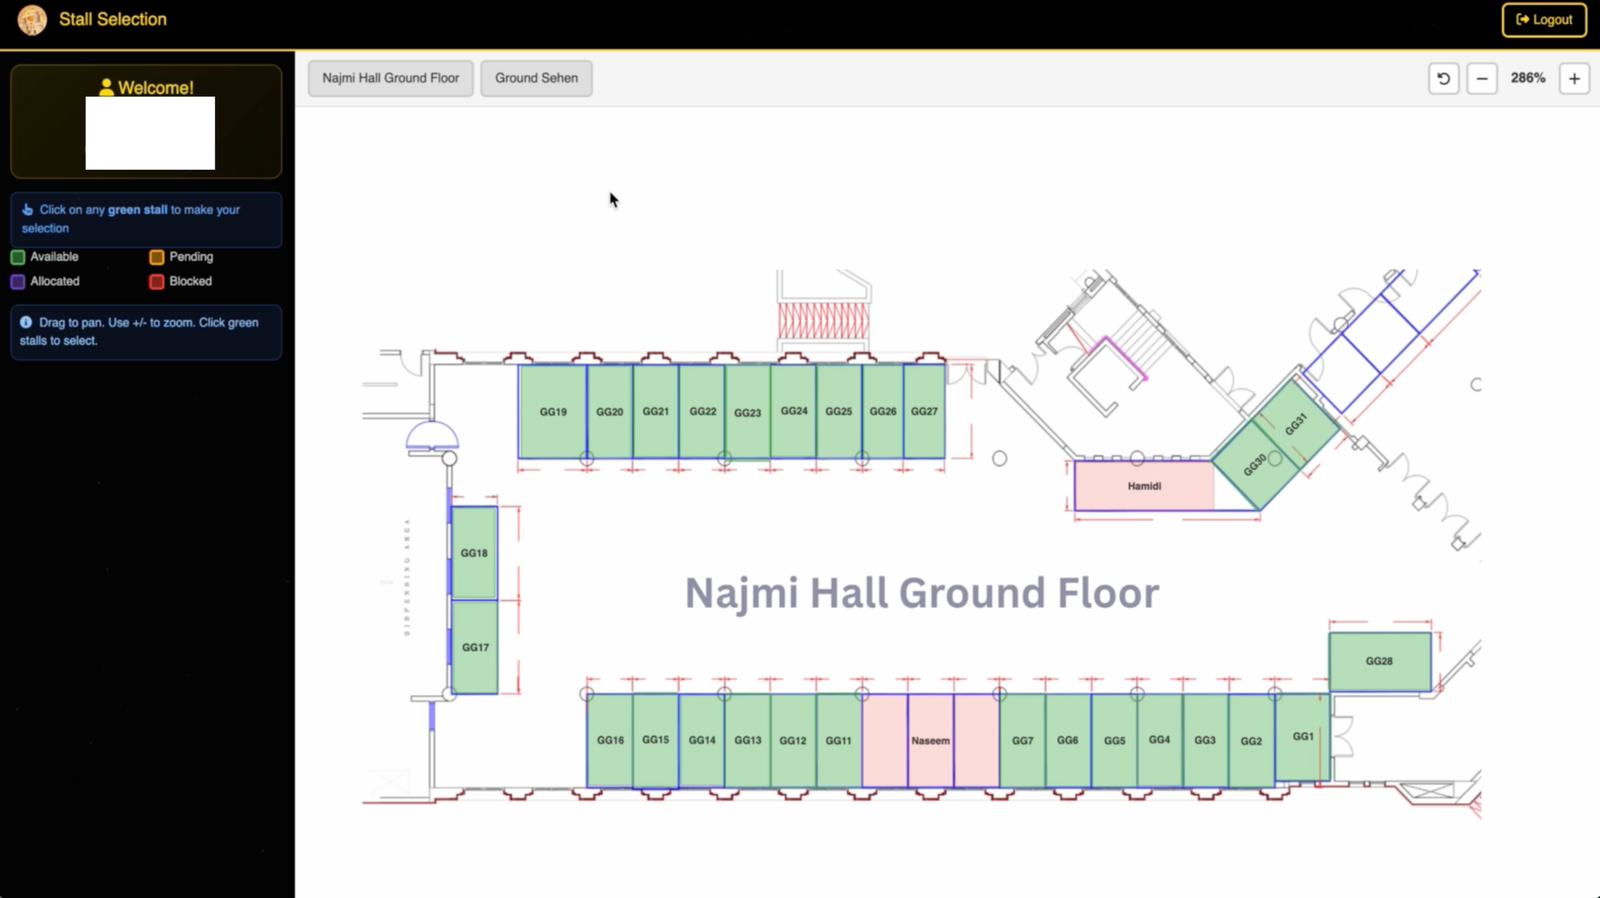Click the reset view rotate icon

pyautogui.click(x=1443, y=78)
